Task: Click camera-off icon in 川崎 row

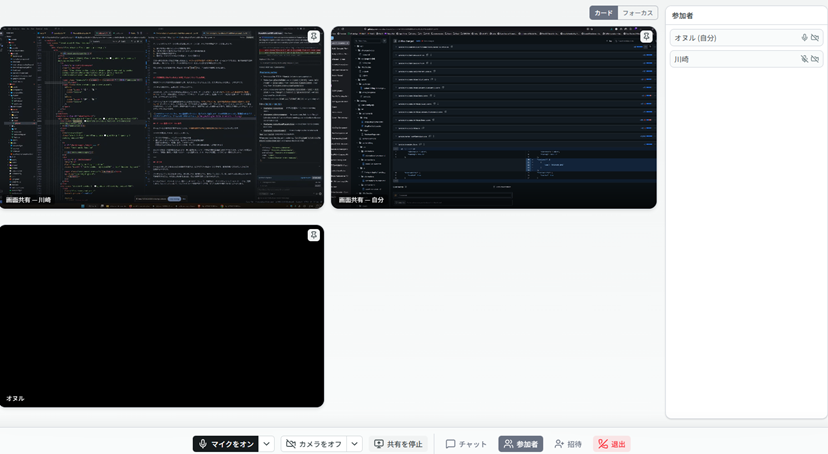Action: coord(815,59)
